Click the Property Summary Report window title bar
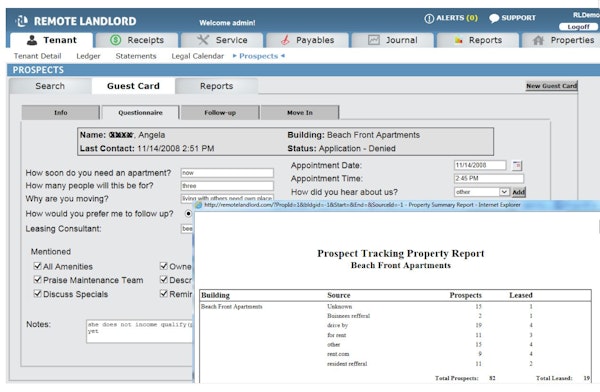The width and height of the screenshot is (600, 392). [397, 205]
